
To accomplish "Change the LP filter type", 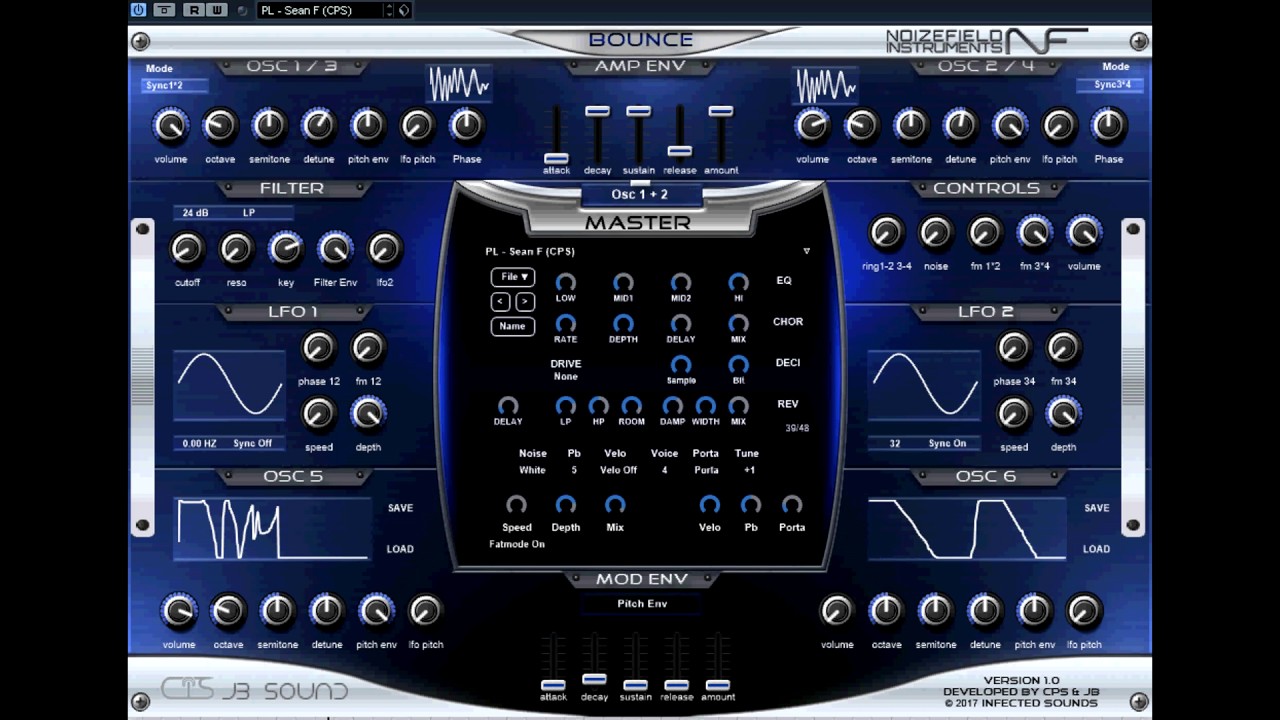I will (x=249, y=213).
